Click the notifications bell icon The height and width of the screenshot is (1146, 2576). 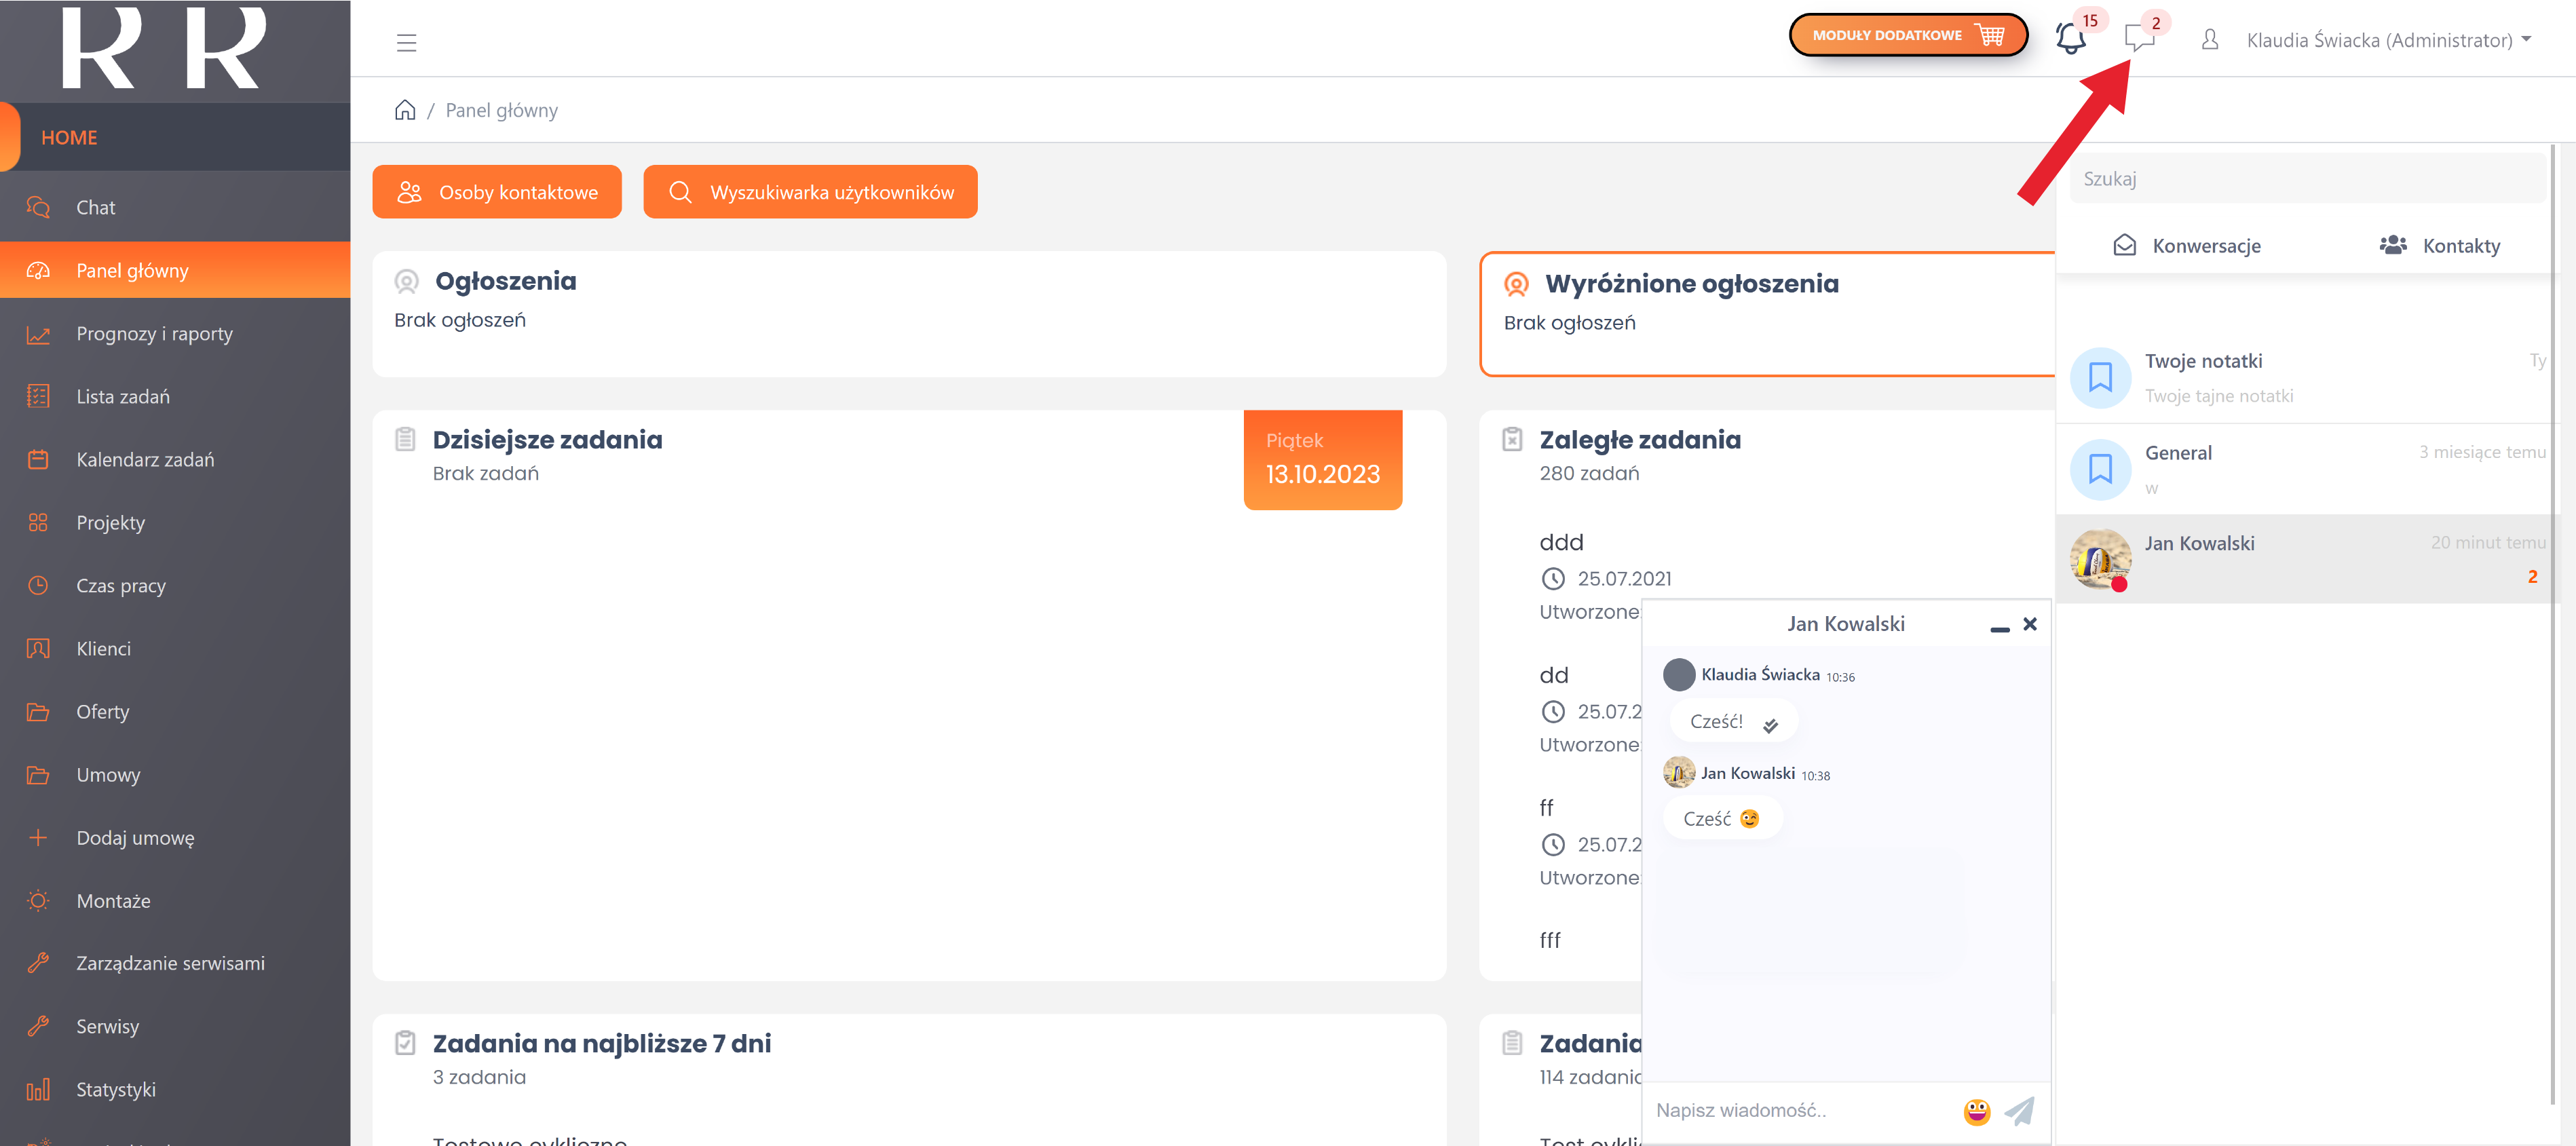point(2069,39)
